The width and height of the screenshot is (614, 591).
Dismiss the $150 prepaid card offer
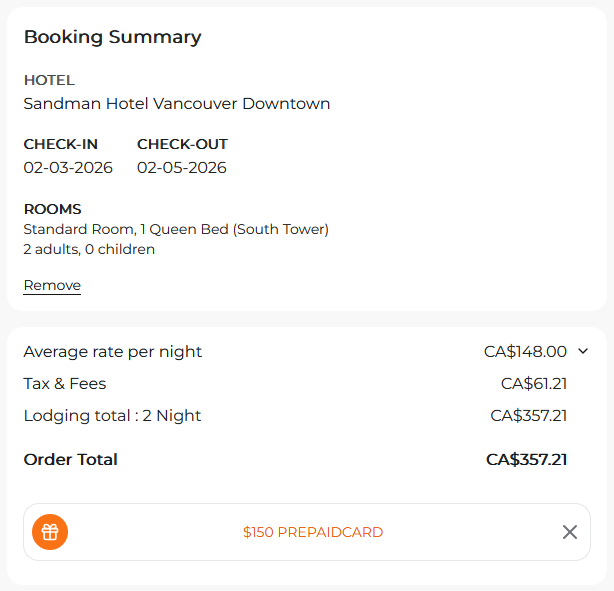(x=570, y=532)
